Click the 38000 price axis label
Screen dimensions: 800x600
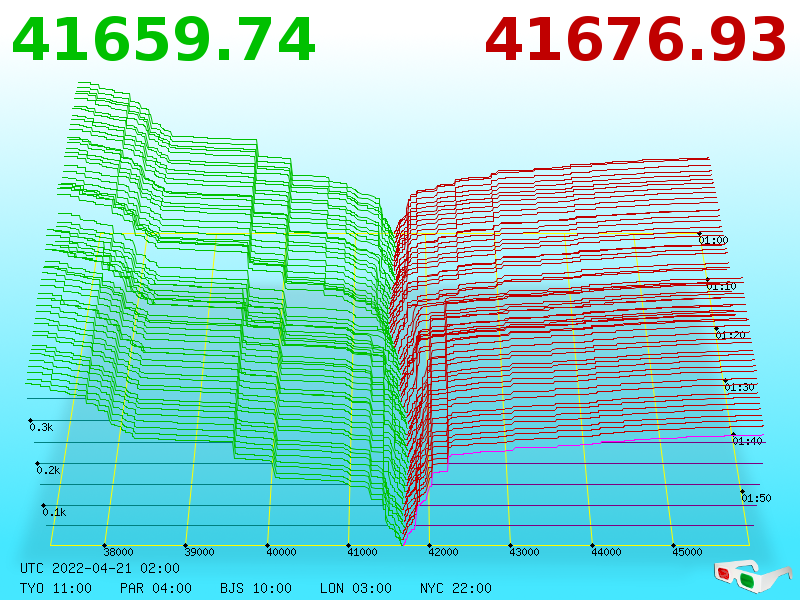pos(118,552)
